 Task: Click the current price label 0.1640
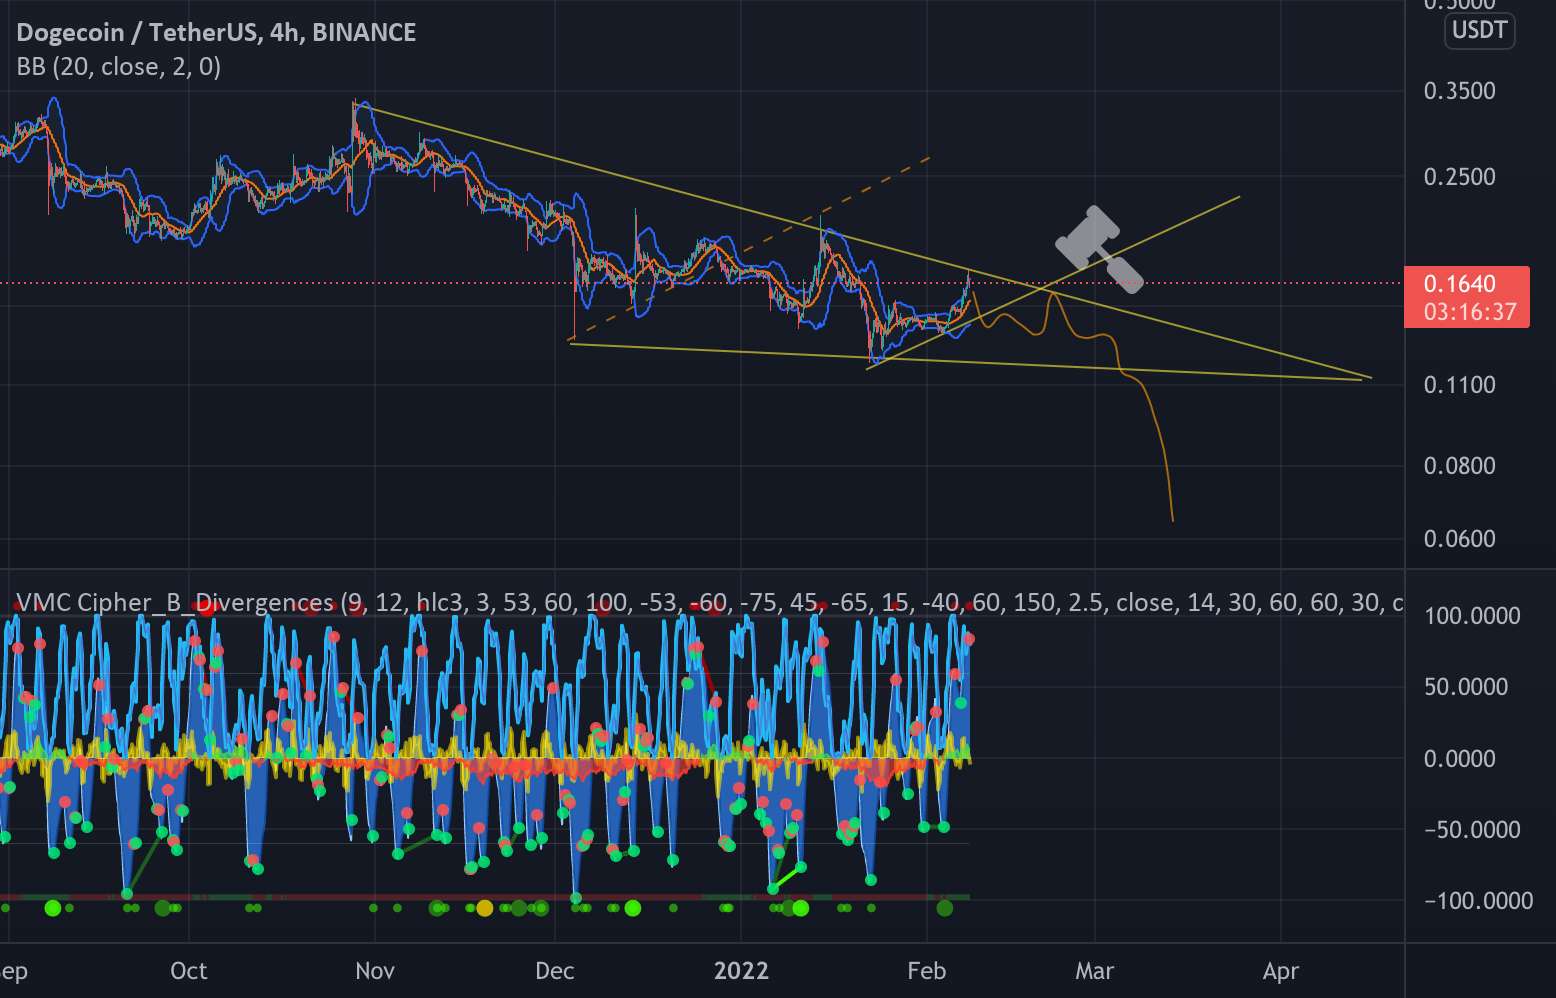point(1459,284)
